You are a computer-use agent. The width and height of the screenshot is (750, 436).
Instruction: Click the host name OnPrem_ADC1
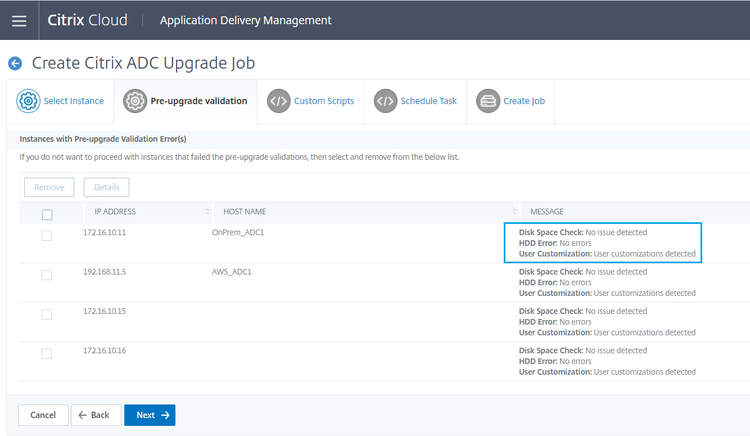(238, 232)
